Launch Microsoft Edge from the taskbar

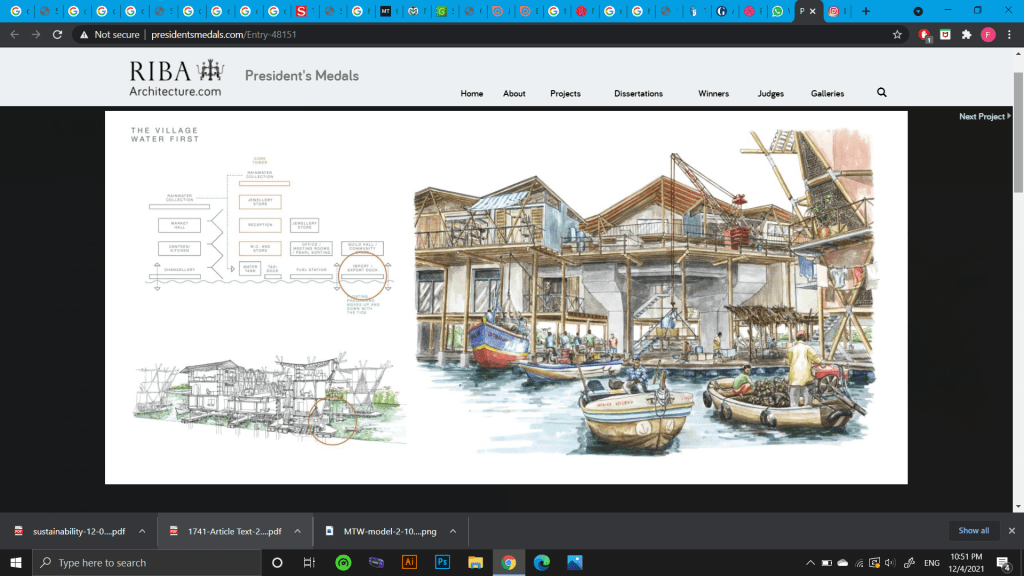[x=541, y=562]
